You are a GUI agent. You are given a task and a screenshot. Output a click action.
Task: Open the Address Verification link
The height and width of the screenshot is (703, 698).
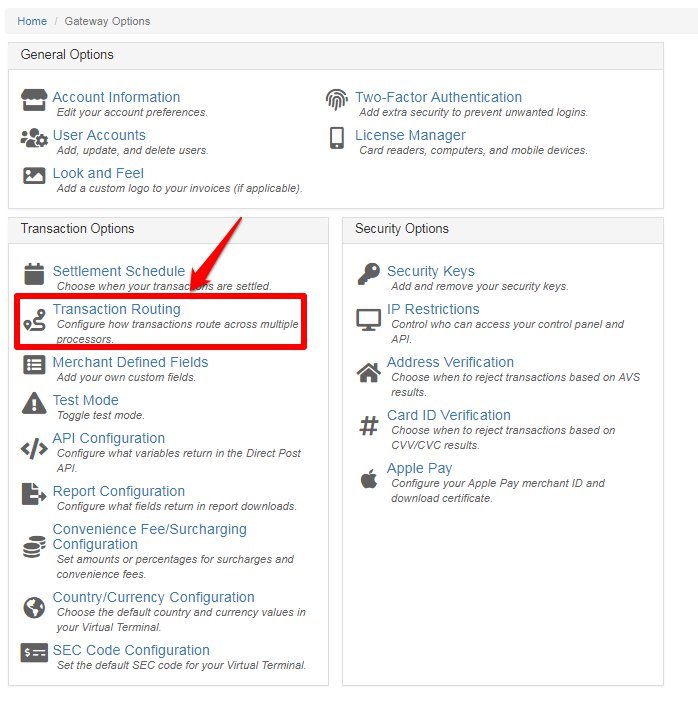tap(450, 362)
